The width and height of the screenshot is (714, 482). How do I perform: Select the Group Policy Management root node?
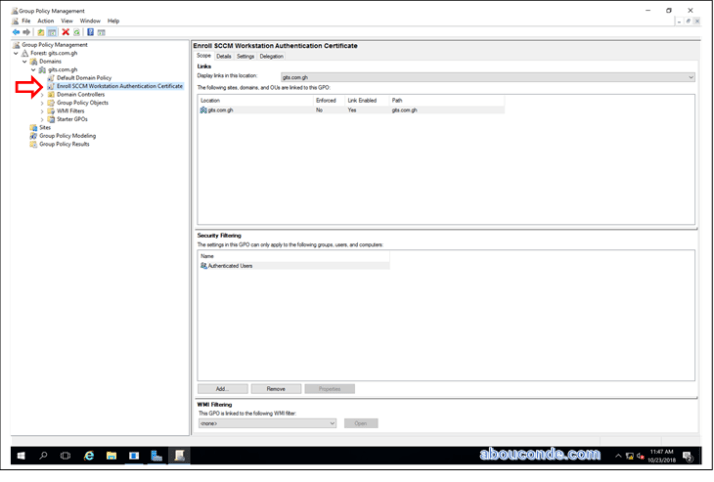[54, 45]
